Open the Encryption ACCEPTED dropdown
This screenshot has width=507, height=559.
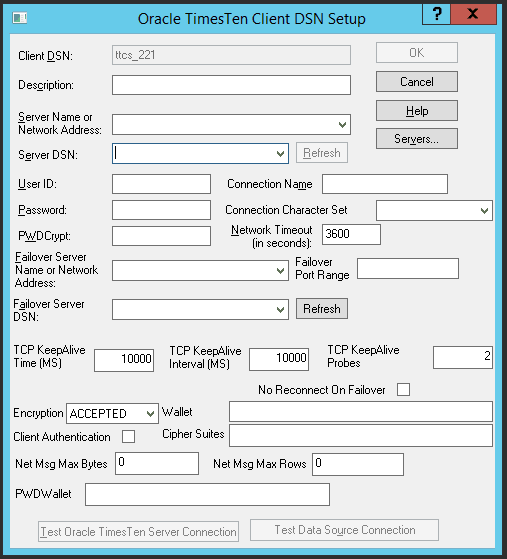pyautogui.click(x=150, y=414)
